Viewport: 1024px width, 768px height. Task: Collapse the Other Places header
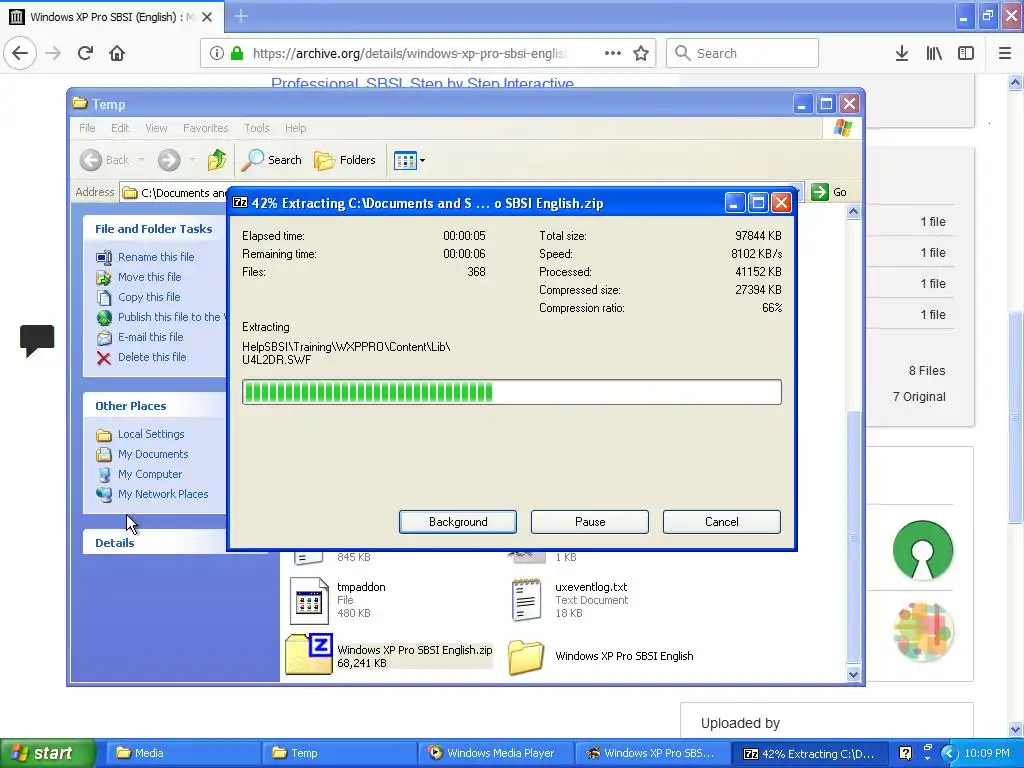pyautogui.click(x=154, y=406)
